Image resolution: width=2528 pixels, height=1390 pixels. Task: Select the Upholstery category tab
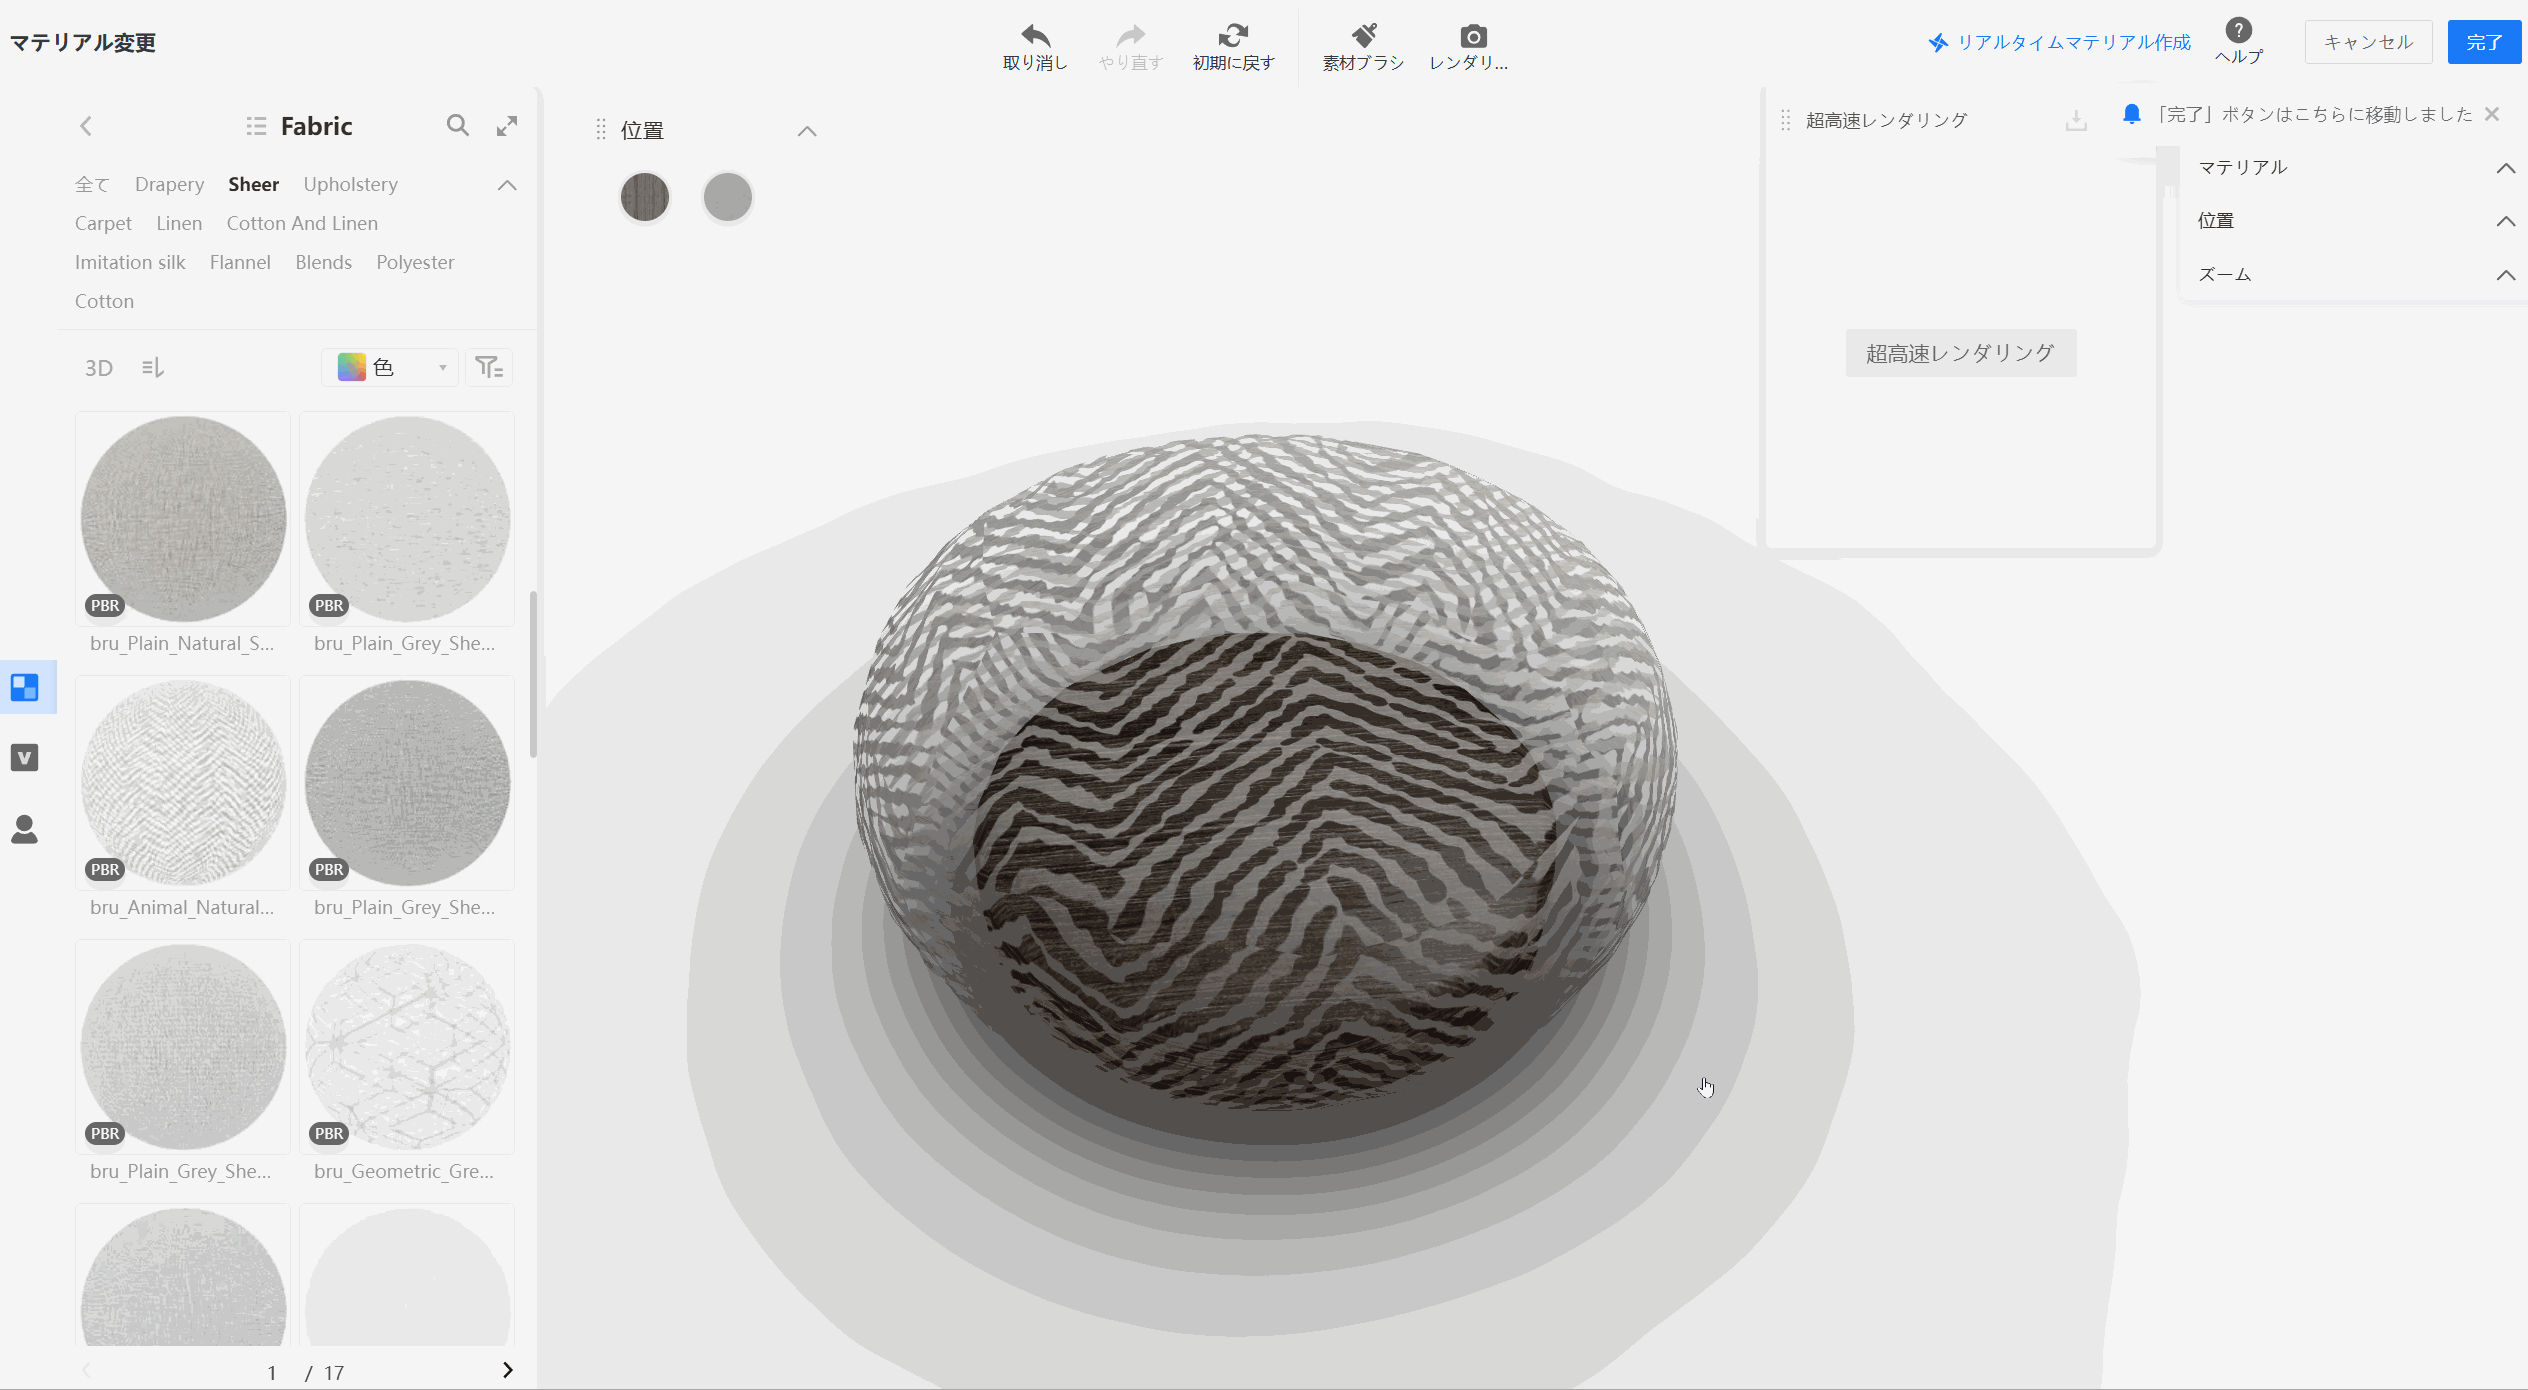350,185
